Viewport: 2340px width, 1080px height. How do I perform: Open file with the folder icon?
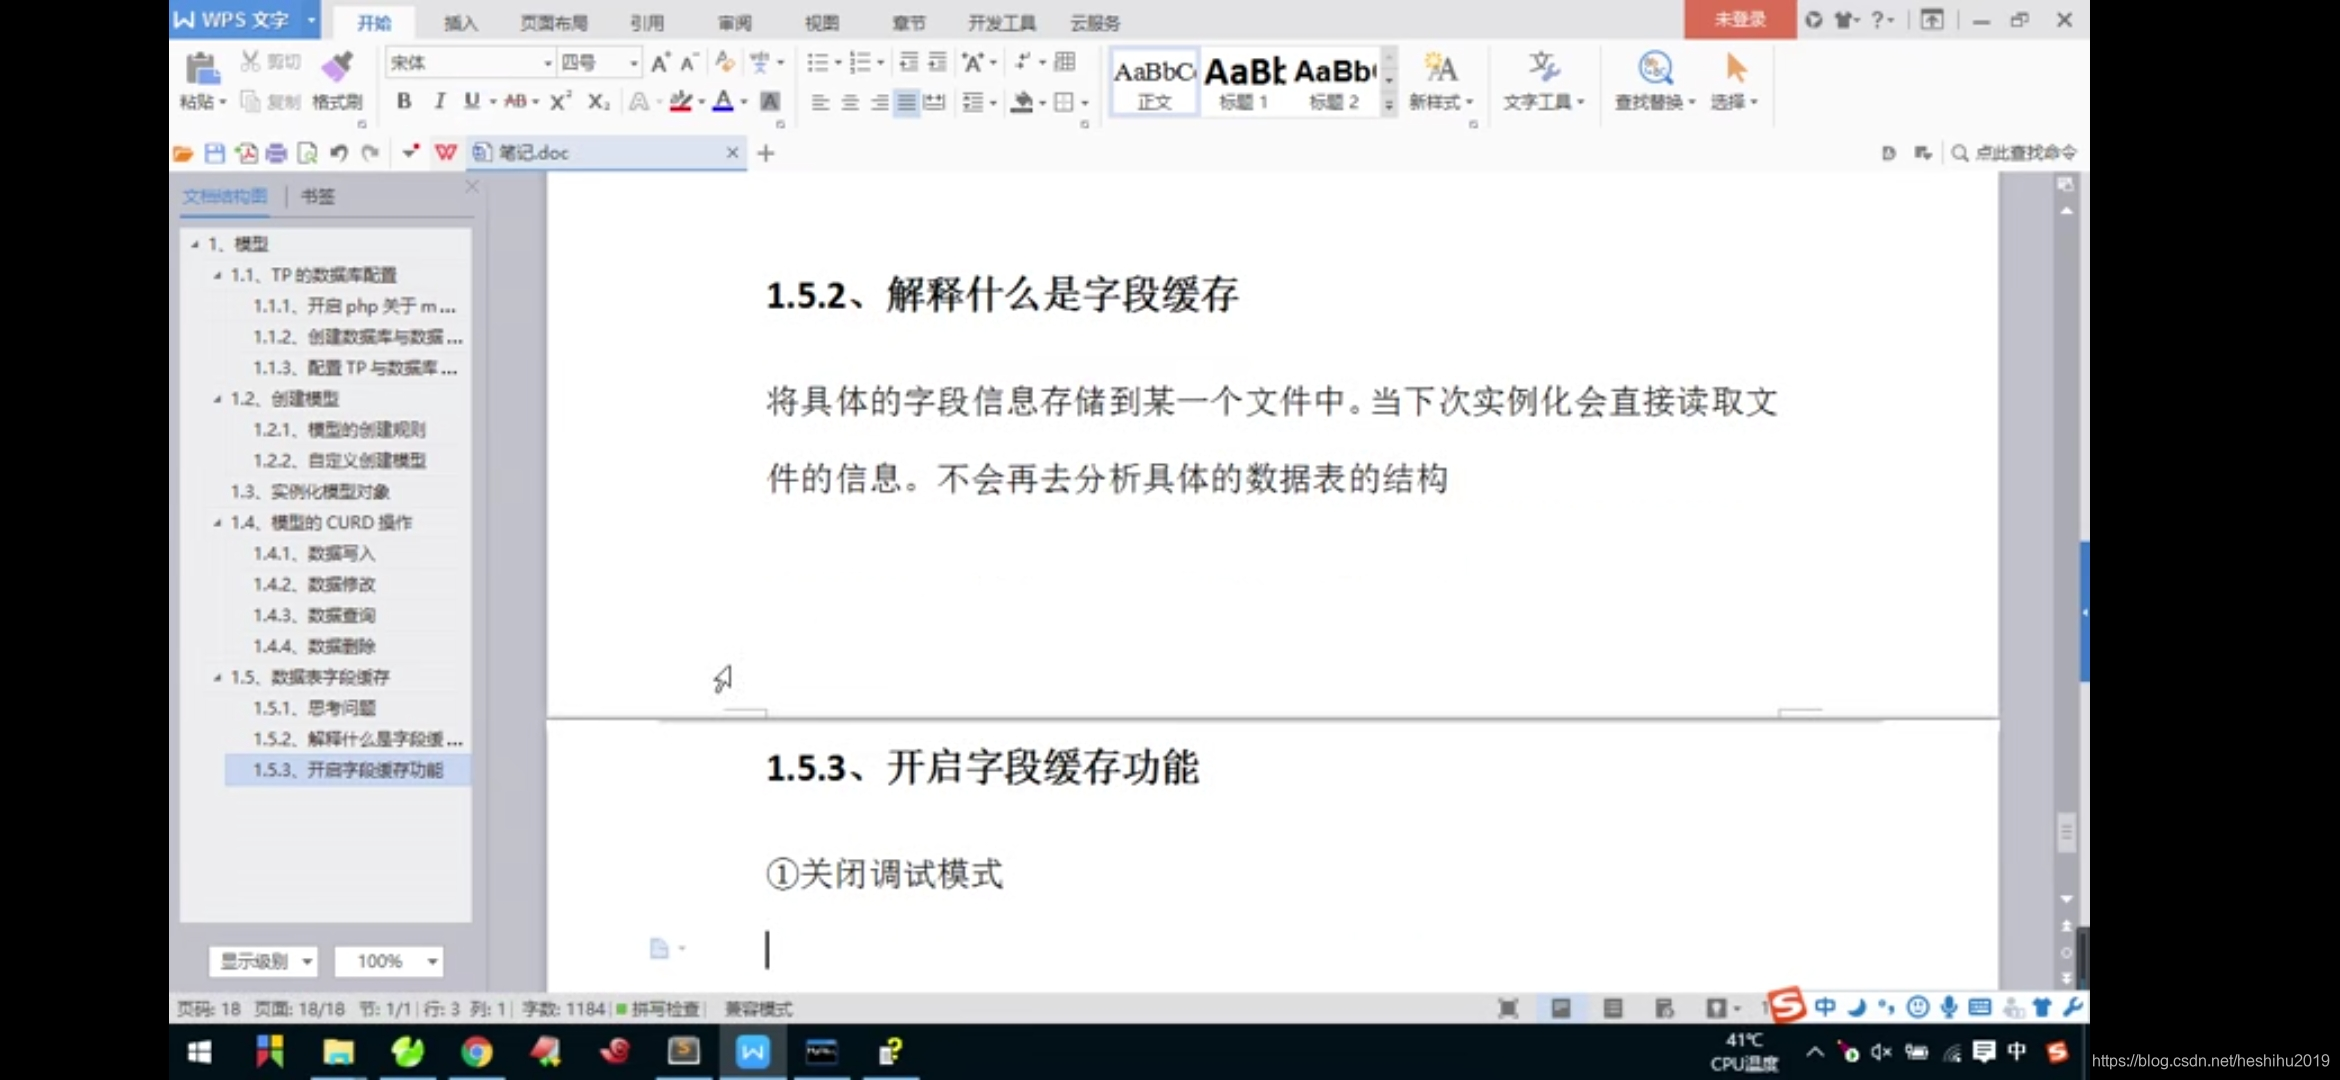(x=183, y=153)
